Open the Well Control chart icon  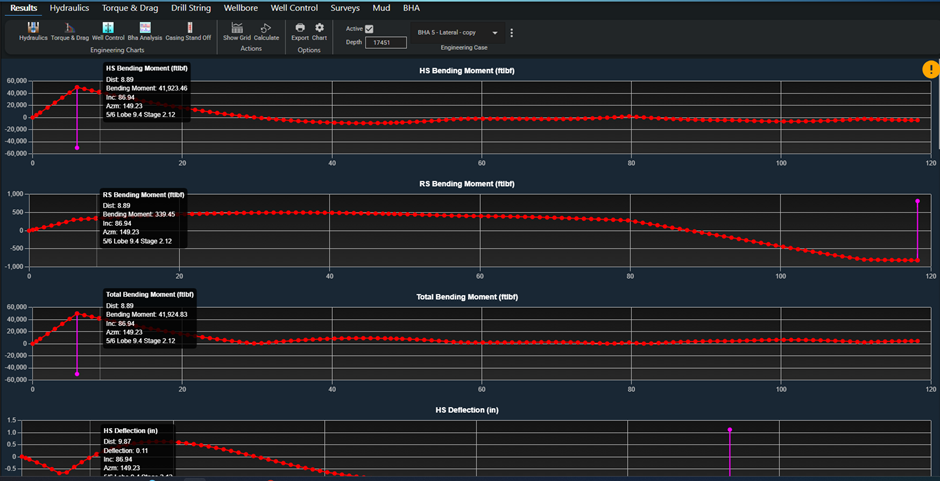(107, 28)
